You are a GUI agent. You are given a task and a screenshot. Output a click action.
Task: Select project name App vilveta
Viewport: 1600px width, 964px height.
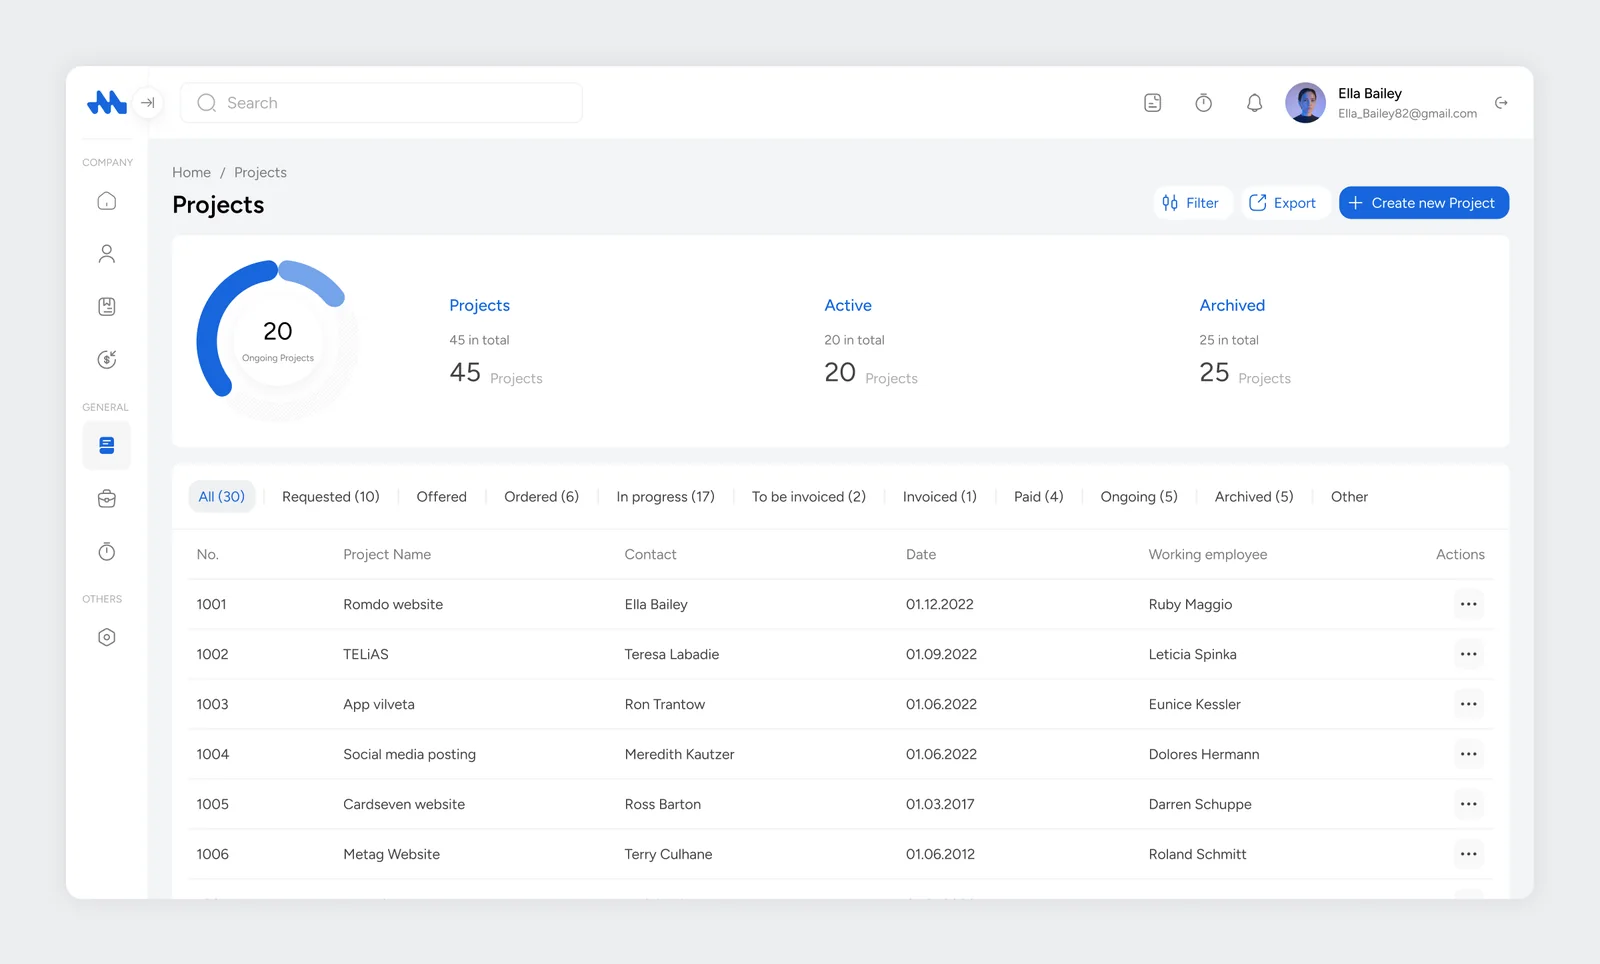(x=379, y=704)
